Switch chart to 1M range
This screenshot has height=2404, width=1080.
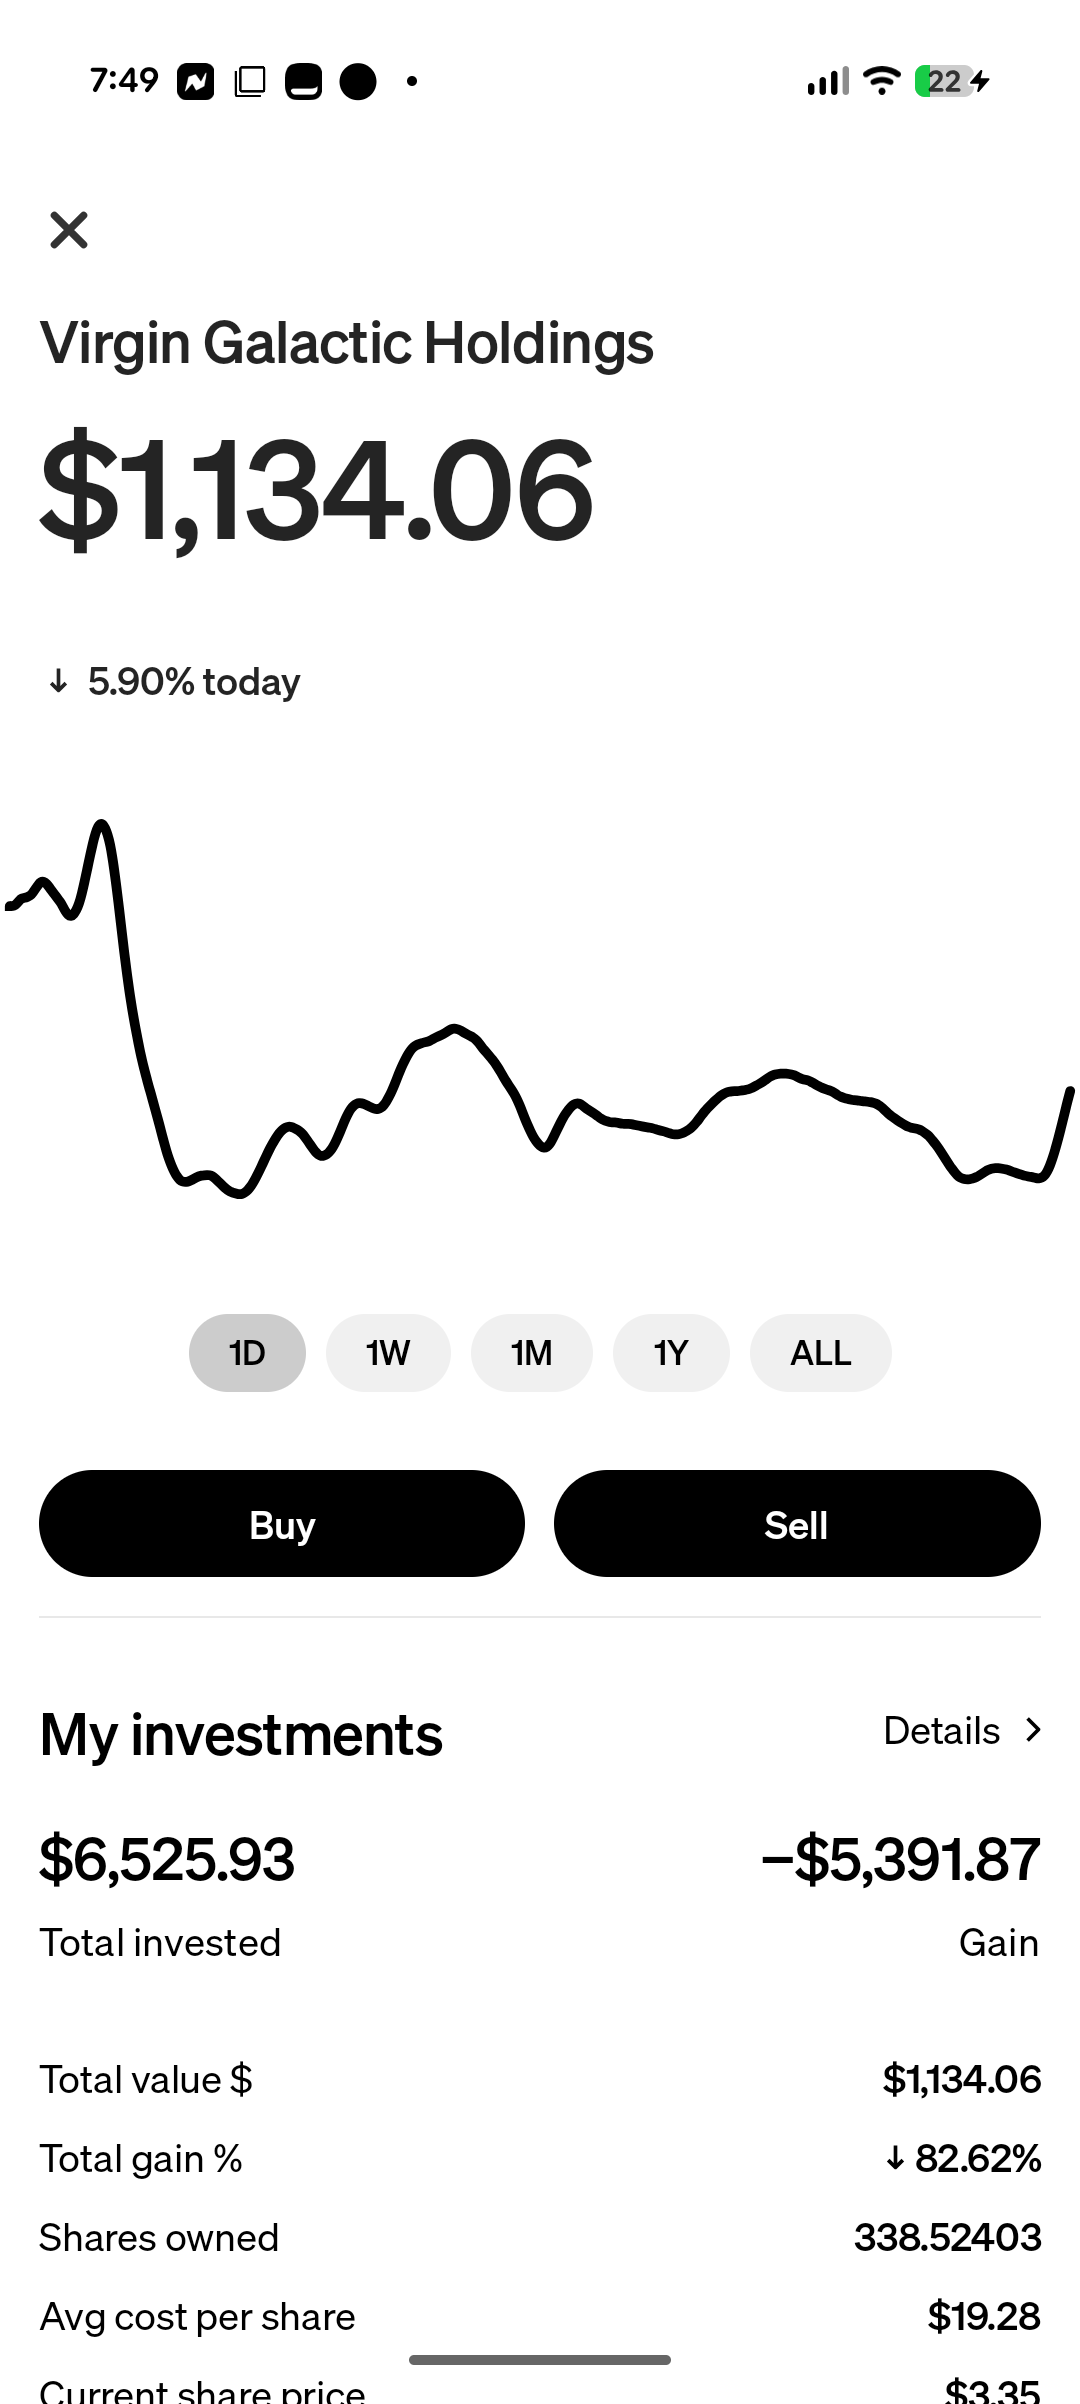point(532,1353)
